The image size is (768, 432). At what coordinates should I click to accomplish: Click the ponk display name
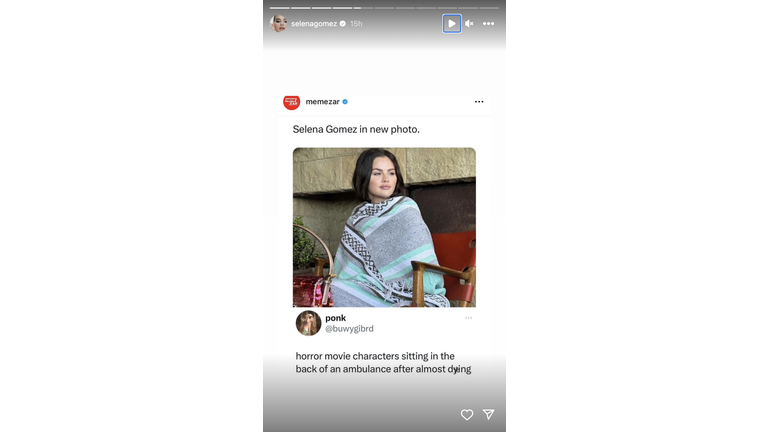(x=336, y=318)
